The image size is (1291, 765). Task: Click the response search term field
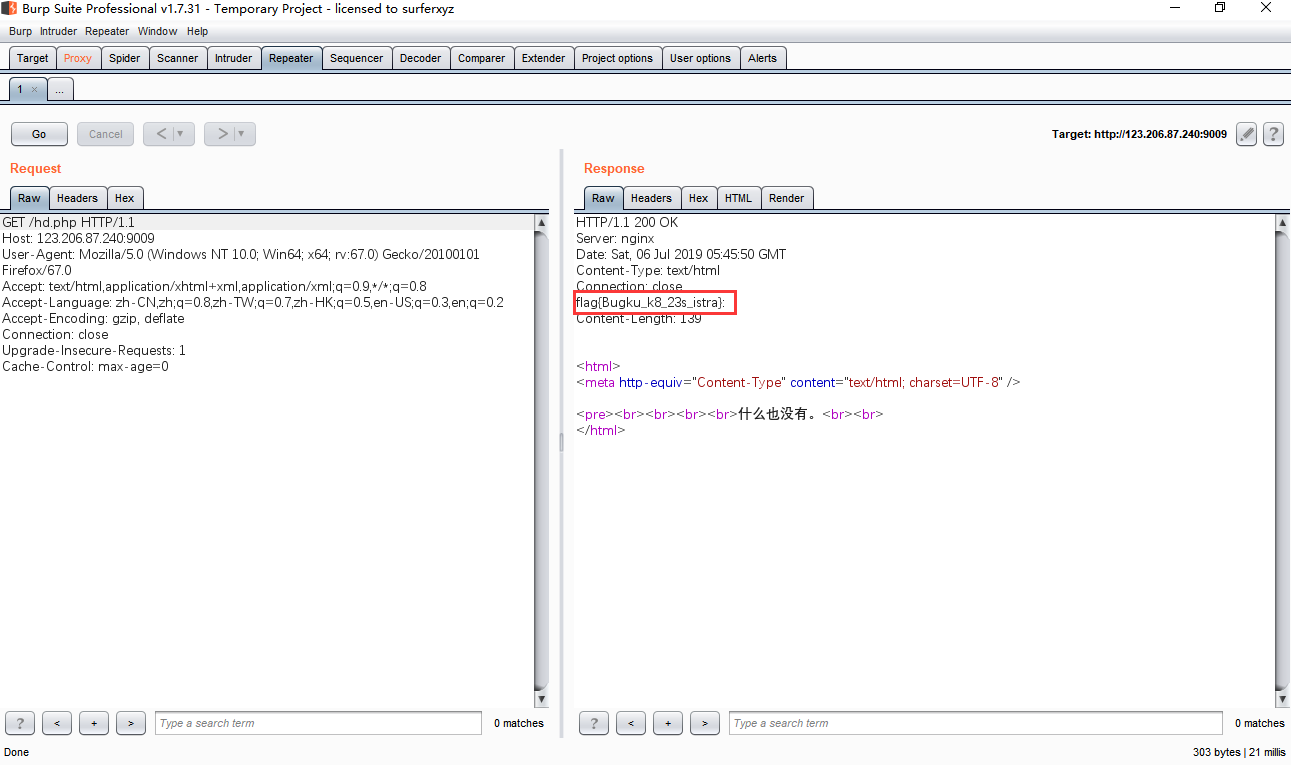click(x=976, y=723)
